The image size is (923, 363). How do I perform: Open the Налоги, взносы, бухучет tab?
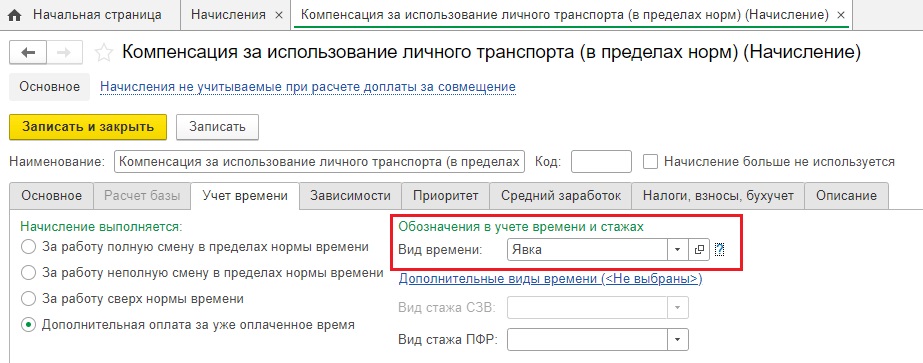coord(718,196)
